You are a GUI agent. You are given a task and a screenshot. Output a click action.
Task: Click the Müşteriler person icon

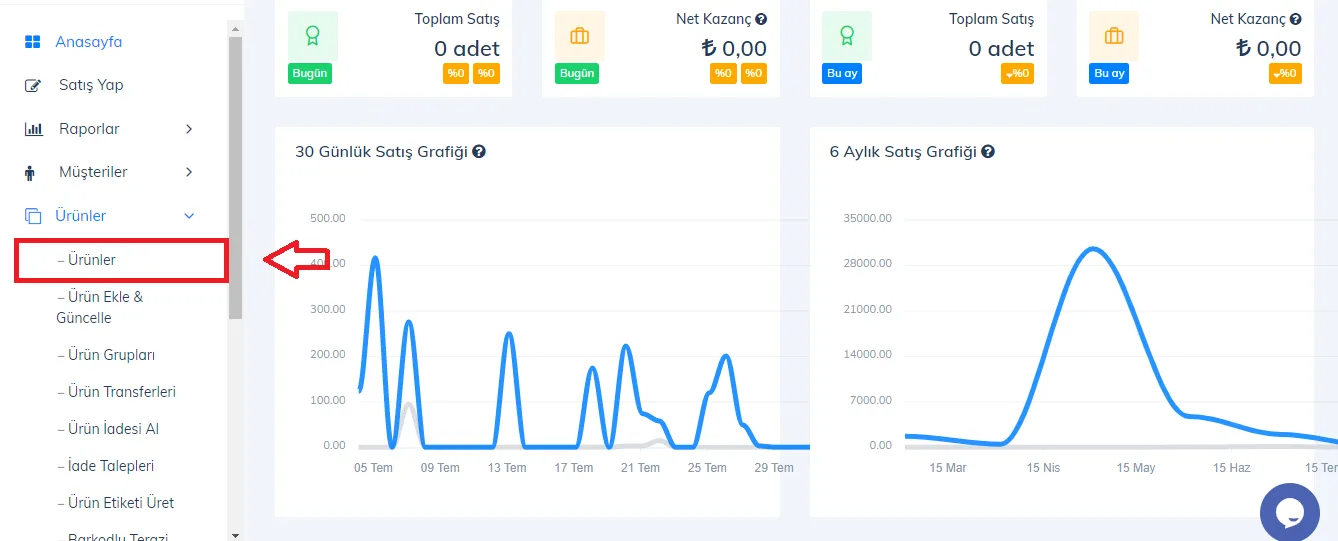[x=30, y=173]
